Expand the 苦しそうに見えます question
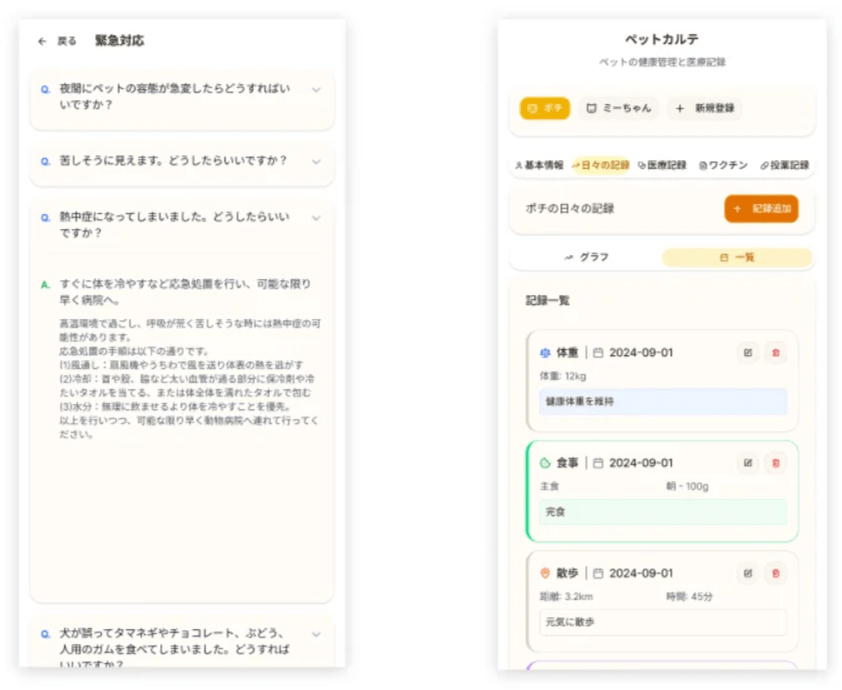The image size is (842, 690). (316, 160)
